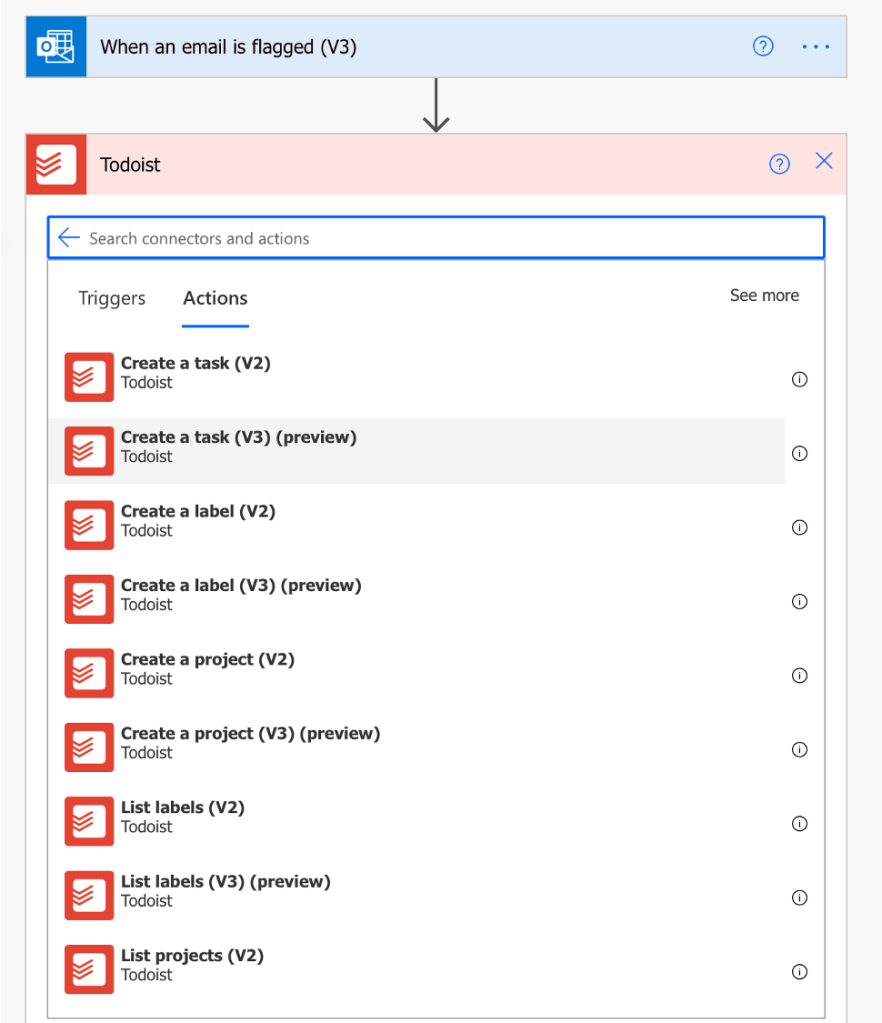Open the trigger options ellipsis menu
This screenshot has width=882, height=1023.
coord(815,46)
